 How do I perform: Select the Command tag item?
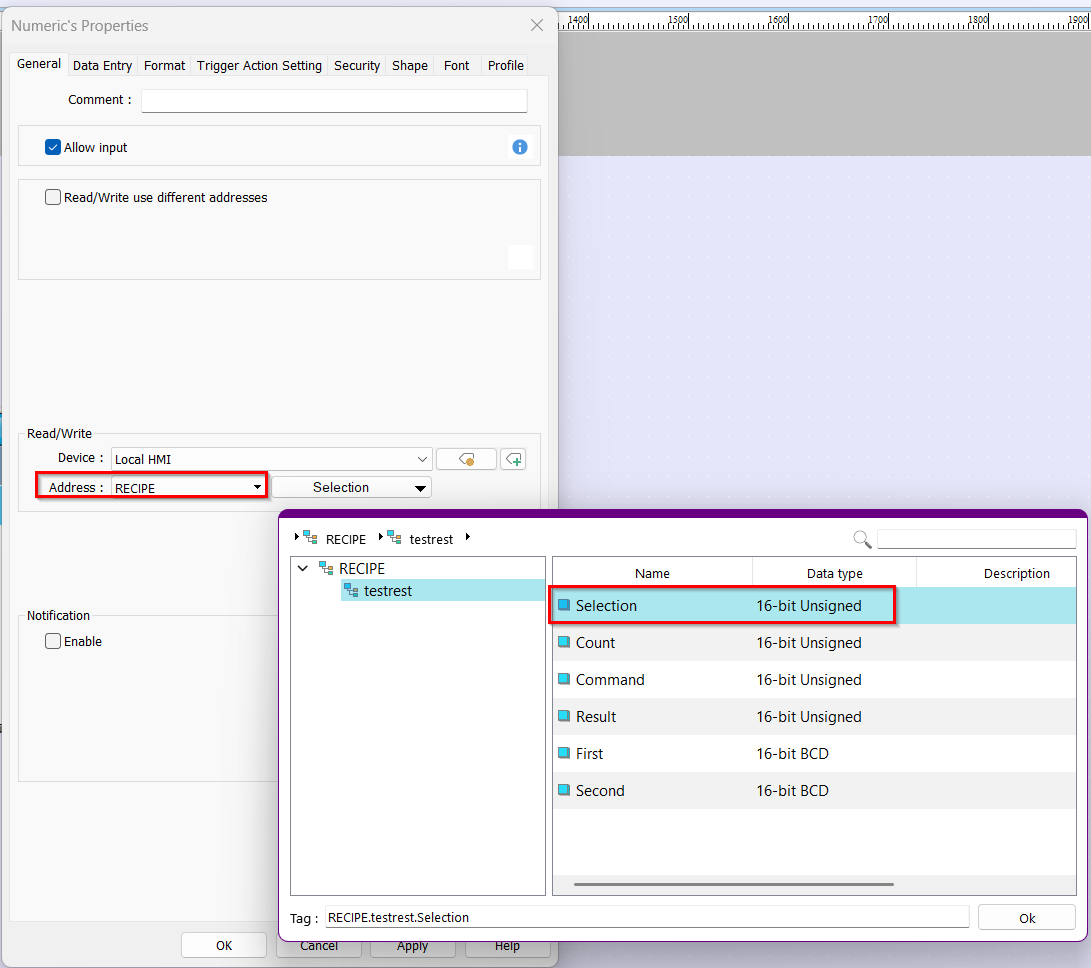609,680
